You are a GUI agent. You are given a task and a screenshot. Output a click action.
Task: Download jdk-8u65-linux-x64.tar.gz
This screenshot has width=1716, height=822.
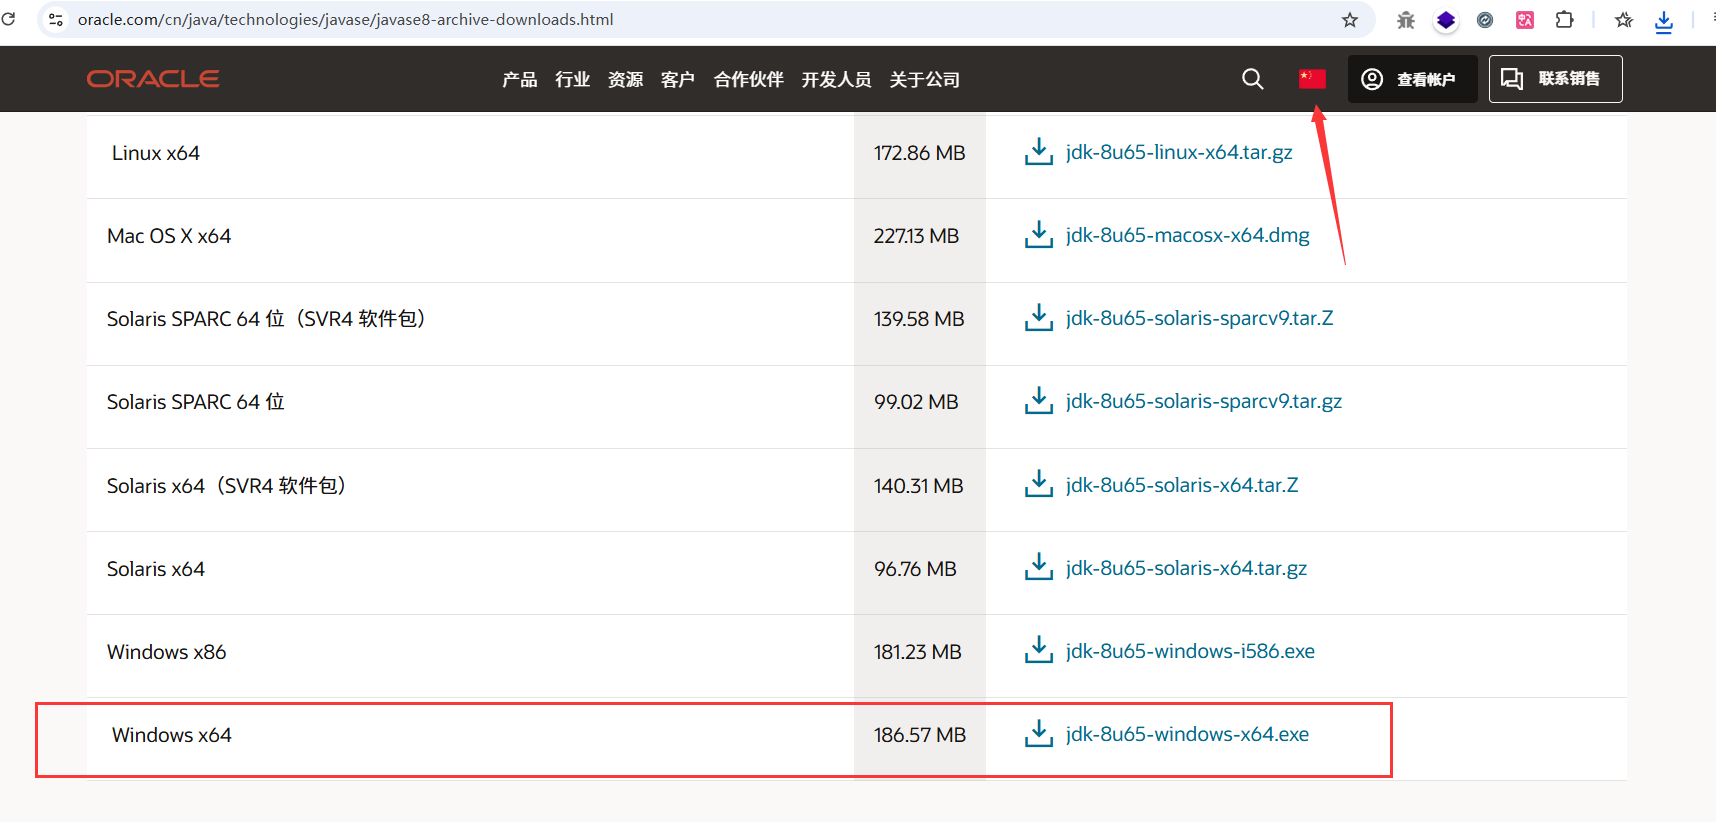point(1179,152)
